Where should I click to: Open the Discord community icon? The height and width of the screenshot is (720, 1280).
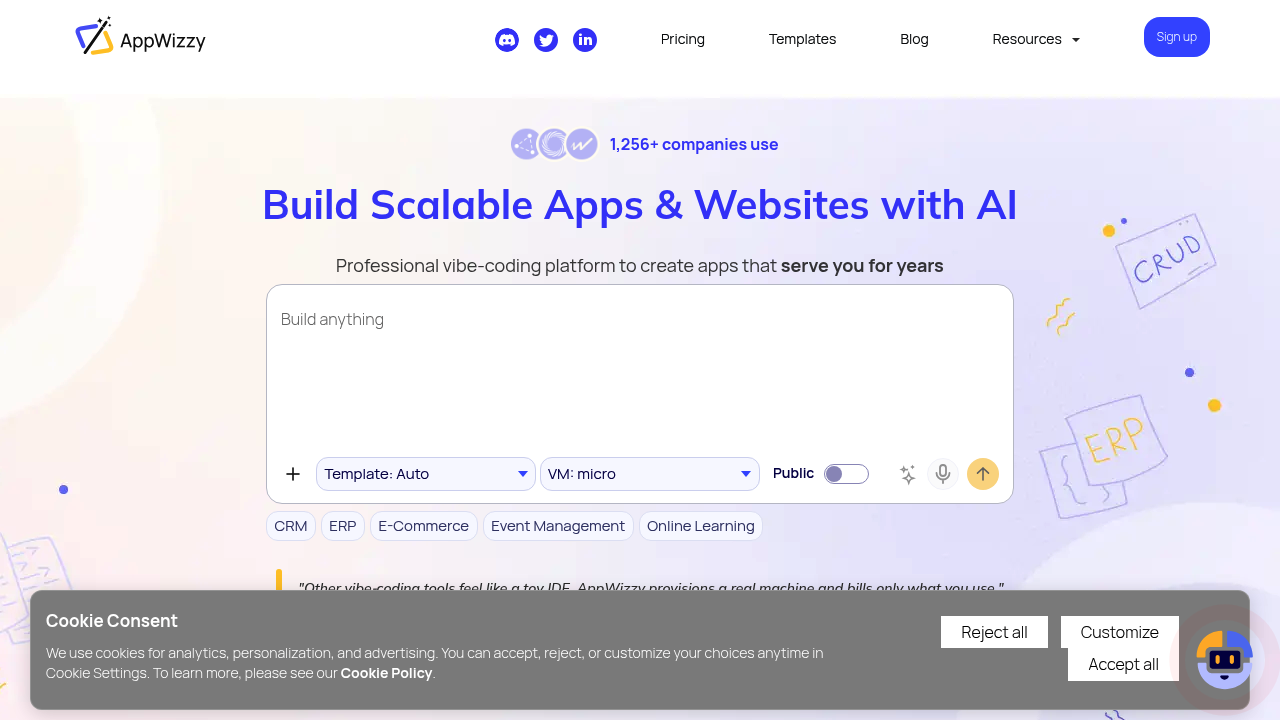coord(507,40)
